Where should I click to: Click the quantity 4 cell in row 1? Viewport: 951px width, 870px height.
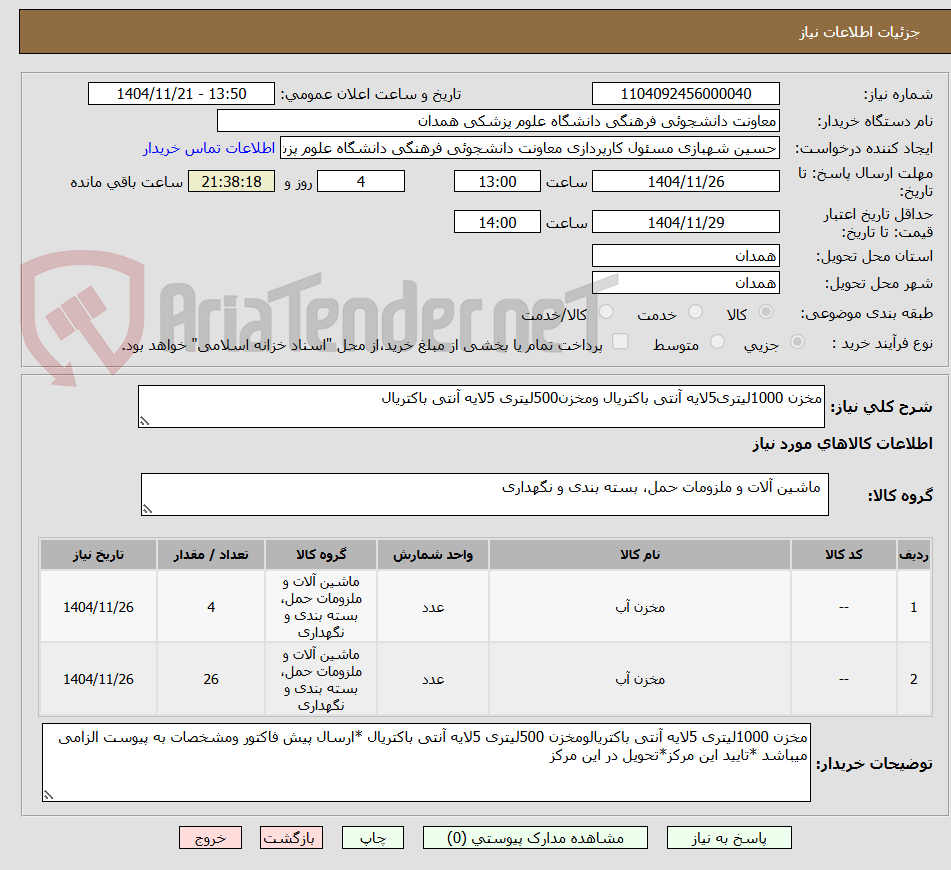[x=210, y=607]
